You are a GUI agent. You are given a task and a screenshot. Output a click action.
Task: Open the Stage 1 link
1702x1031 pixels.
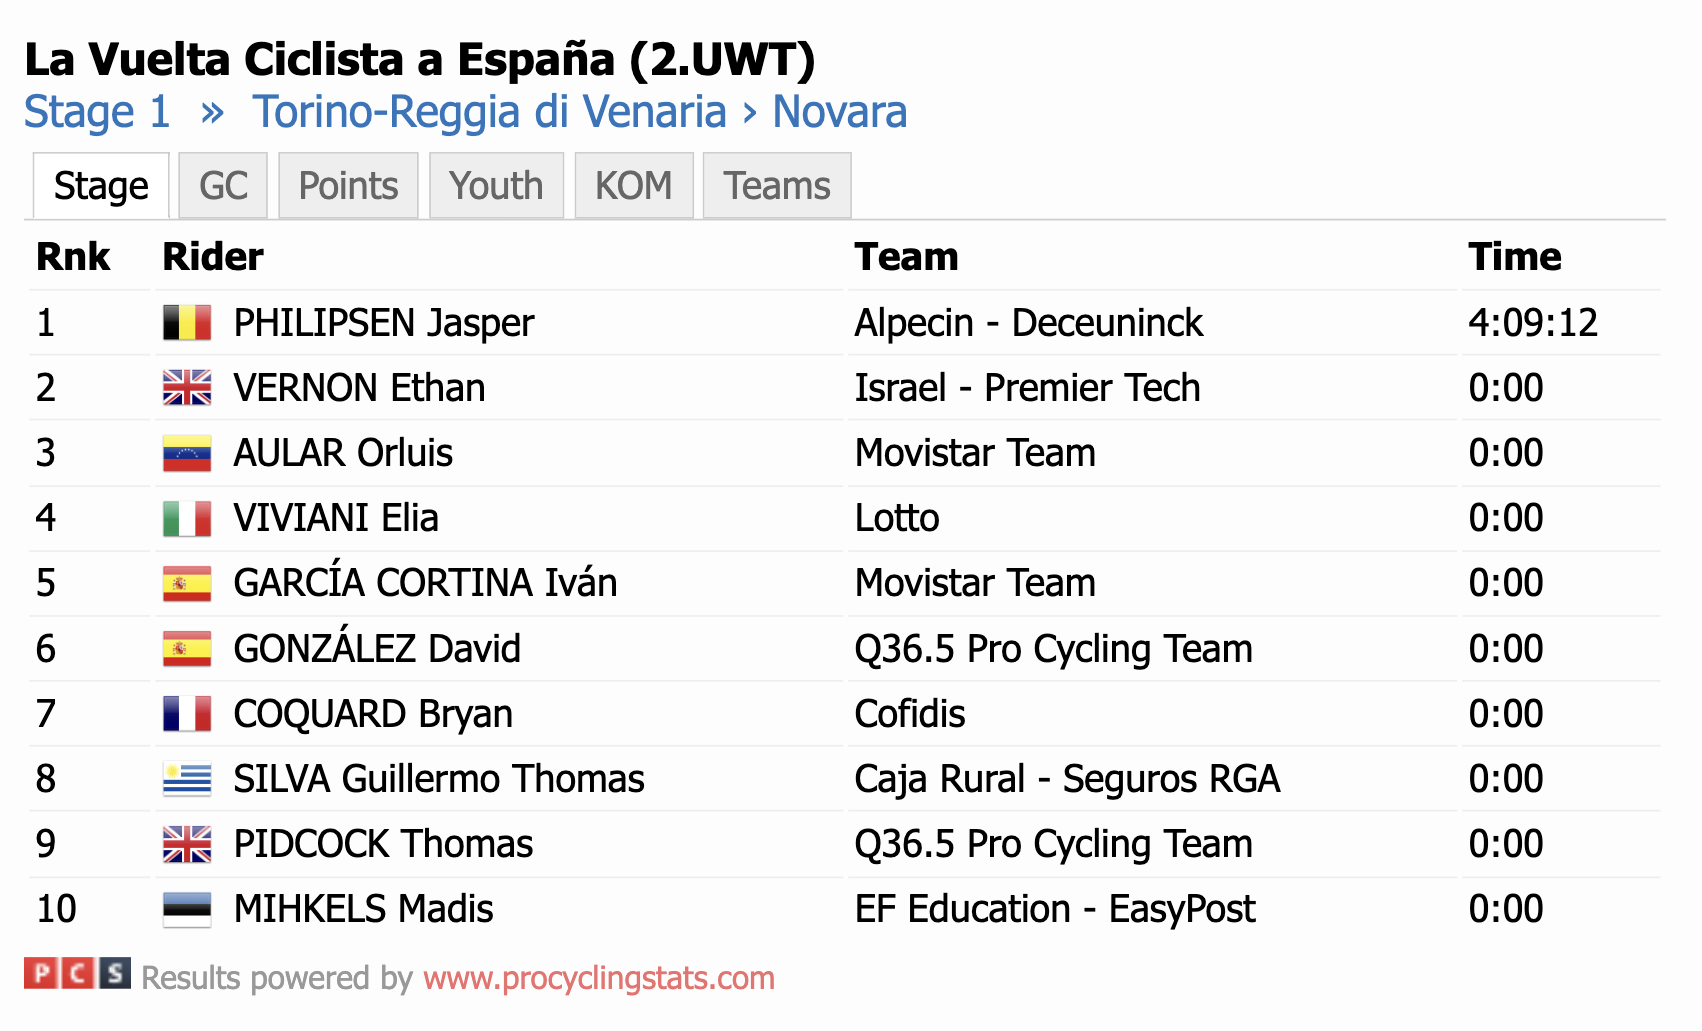click(97, 112)
